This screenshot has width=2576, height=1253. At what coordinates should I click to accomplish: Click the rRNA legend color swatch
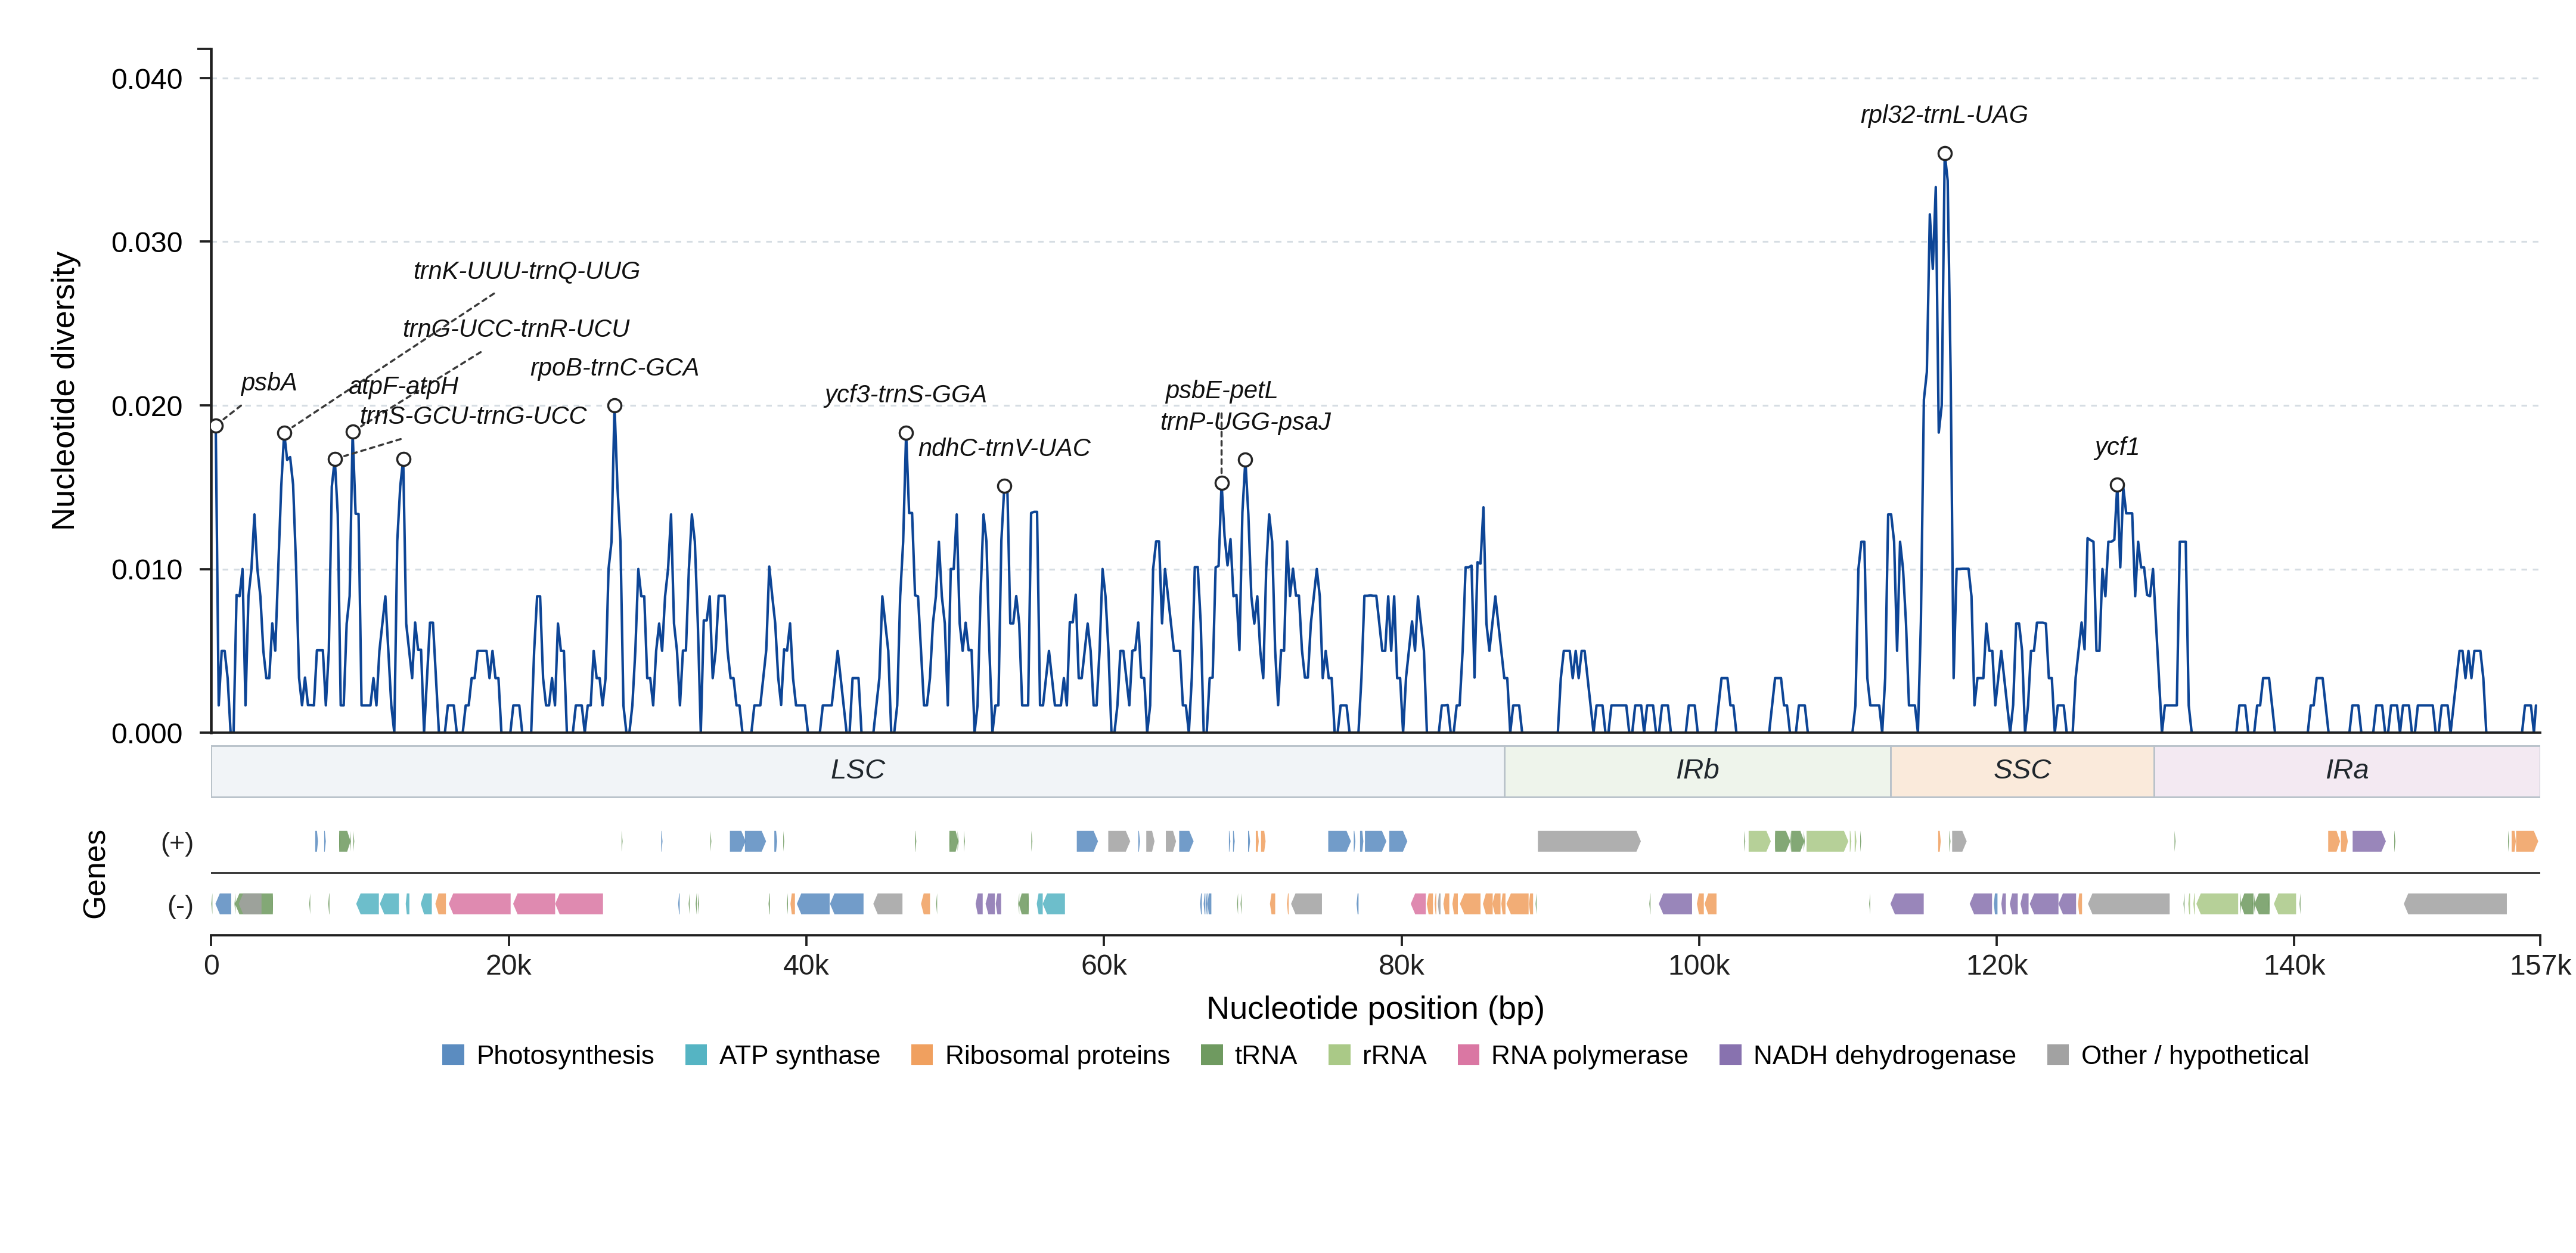point(1339,1055)
